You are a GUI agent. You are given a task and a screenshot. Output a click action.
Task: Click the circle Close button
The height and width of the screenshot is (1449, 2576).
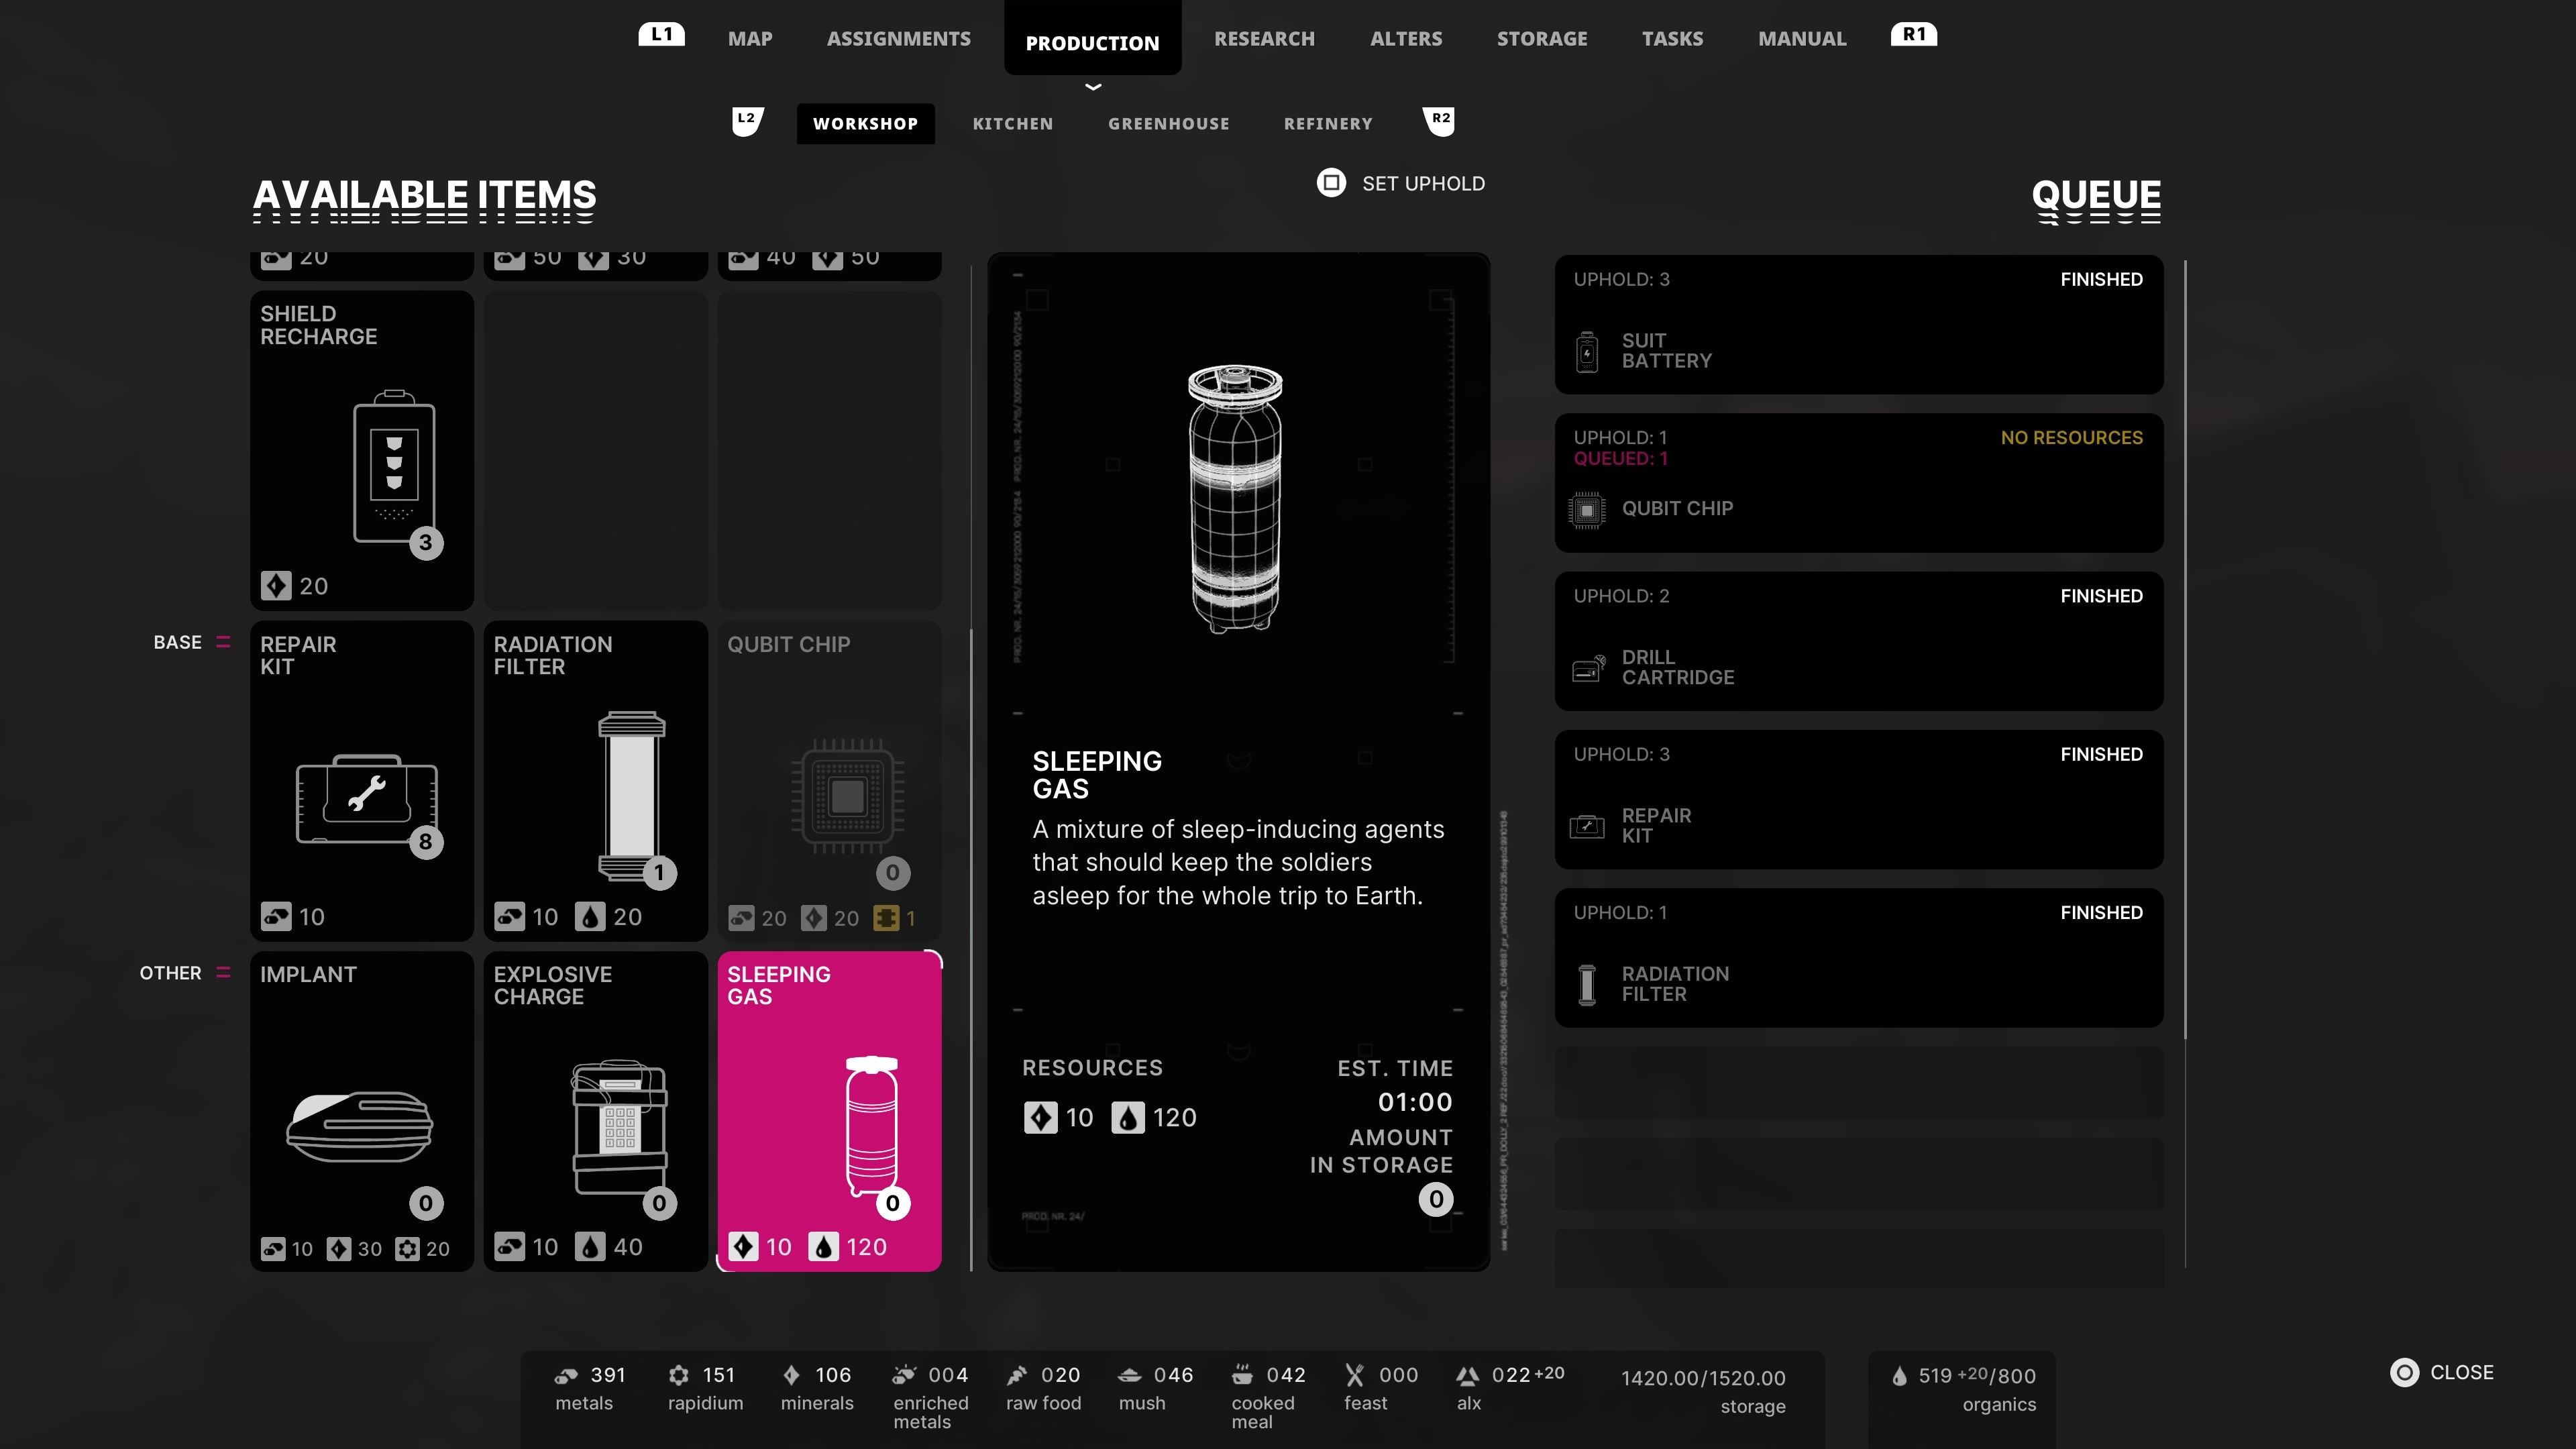point(2405,1372)
